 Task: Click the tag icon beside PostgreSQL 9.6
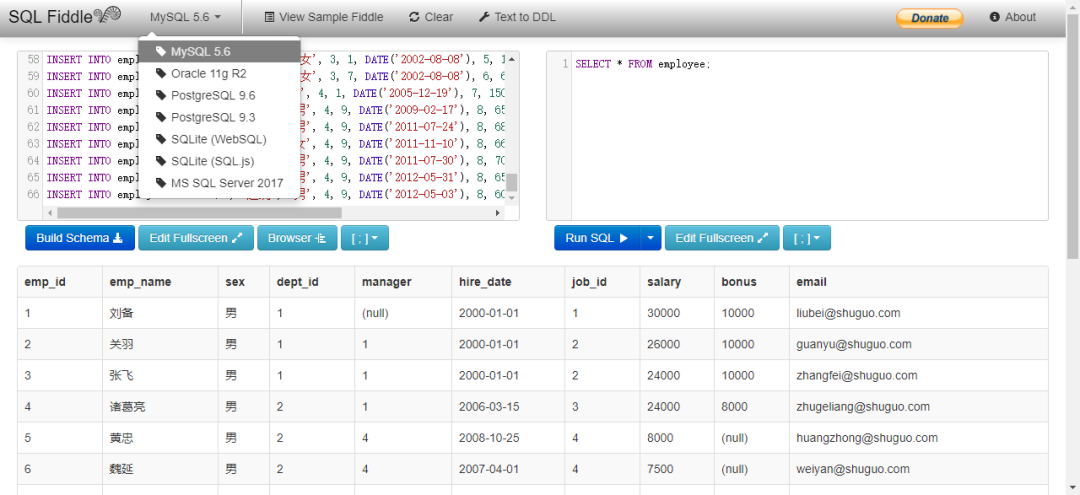(x=160, y=95)
